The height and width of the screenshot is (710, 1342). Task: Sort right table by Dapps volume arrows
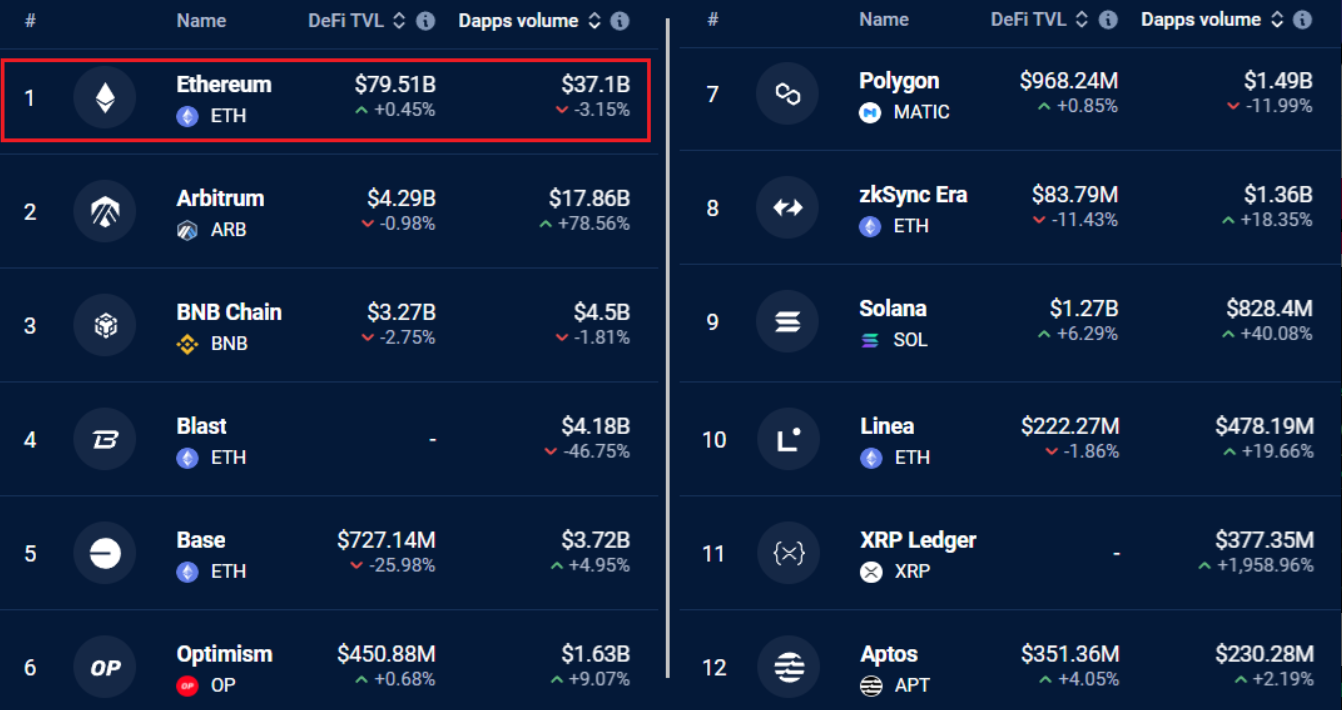(1276, 20)
